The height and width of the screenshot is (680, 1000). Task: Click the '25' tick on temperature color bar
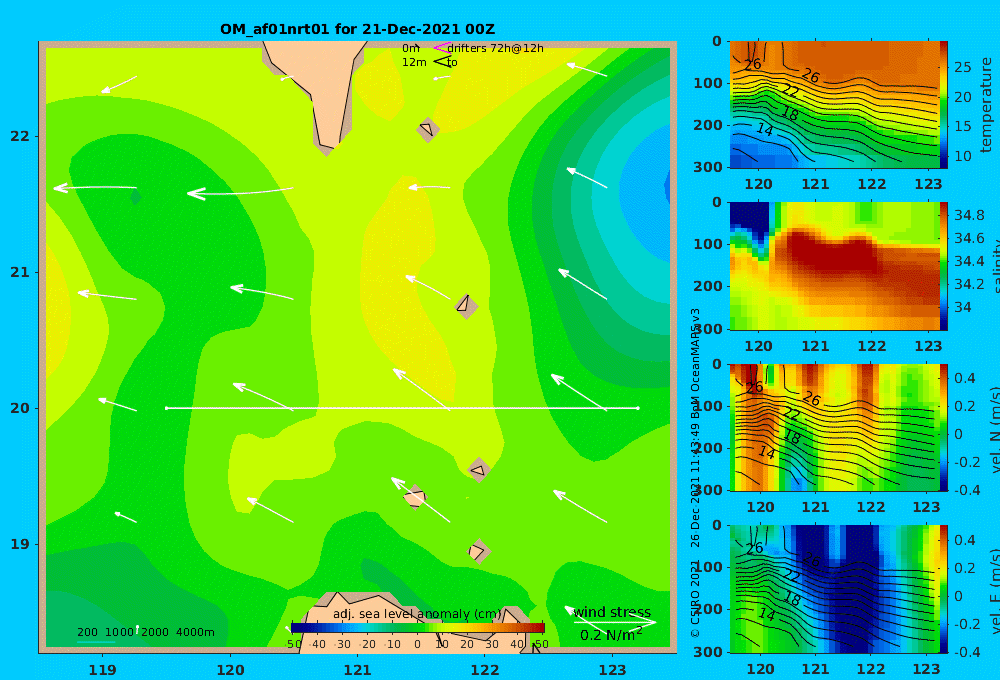[x=962, y=68]
